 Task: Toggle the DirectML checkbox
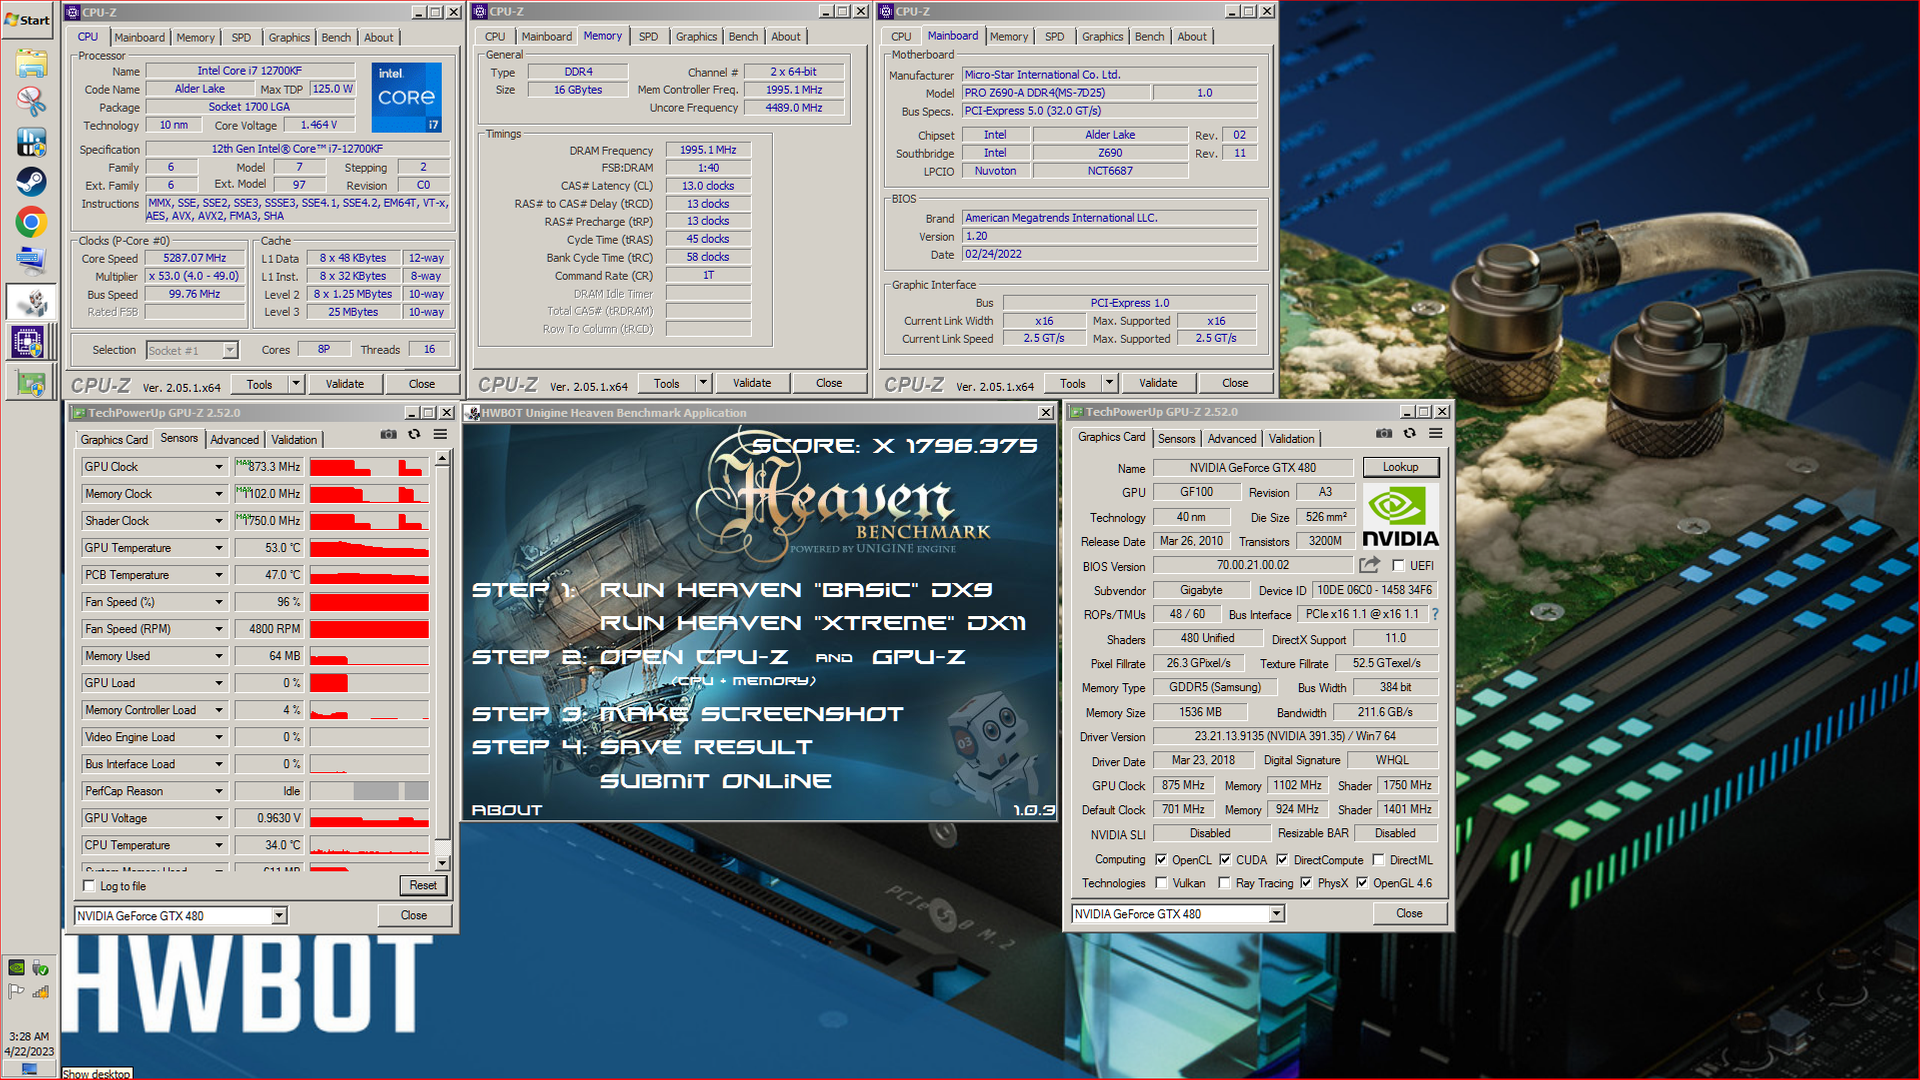1378,860
